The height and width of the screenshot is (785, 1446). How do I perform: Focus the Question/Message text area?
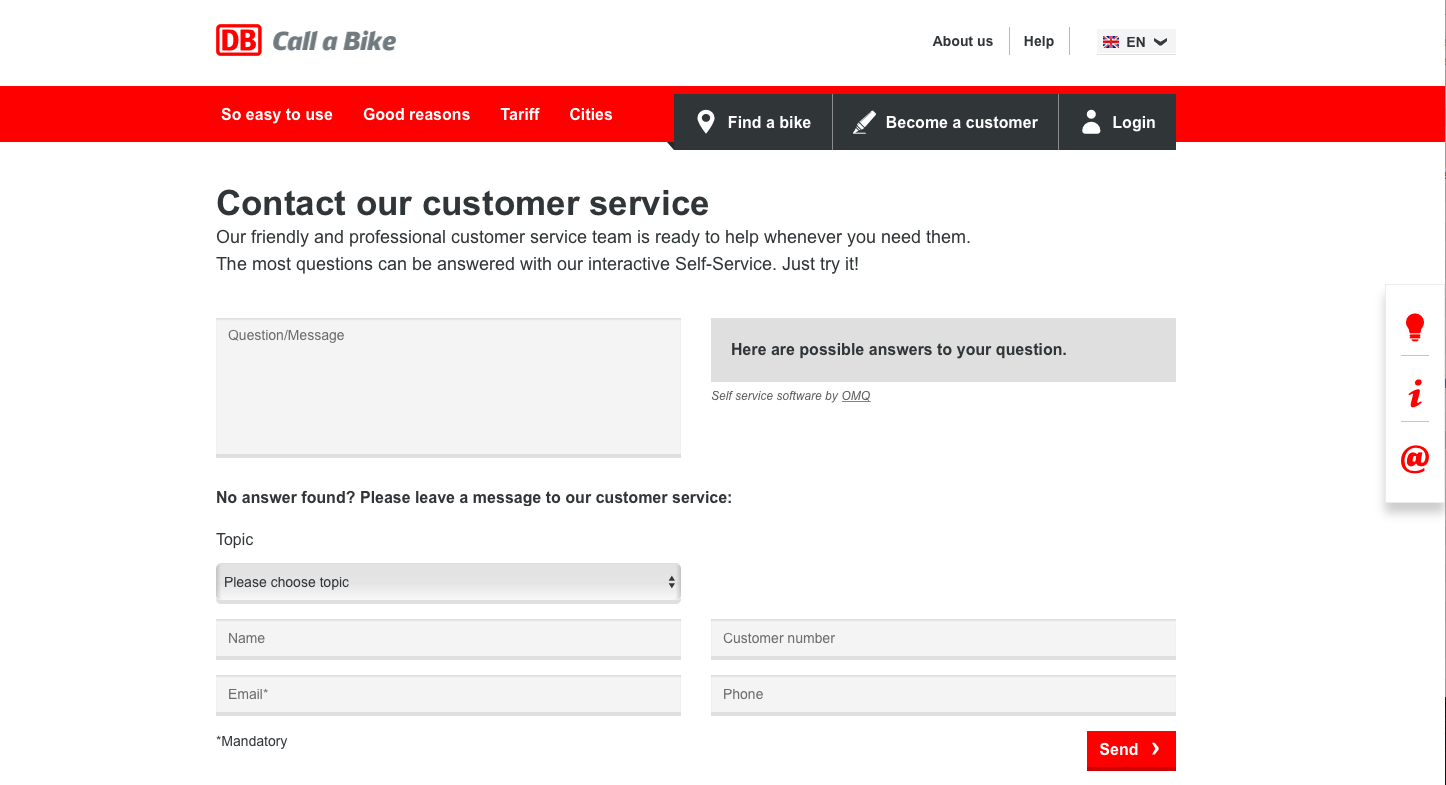pyautogui.click(x=448, y=388)
